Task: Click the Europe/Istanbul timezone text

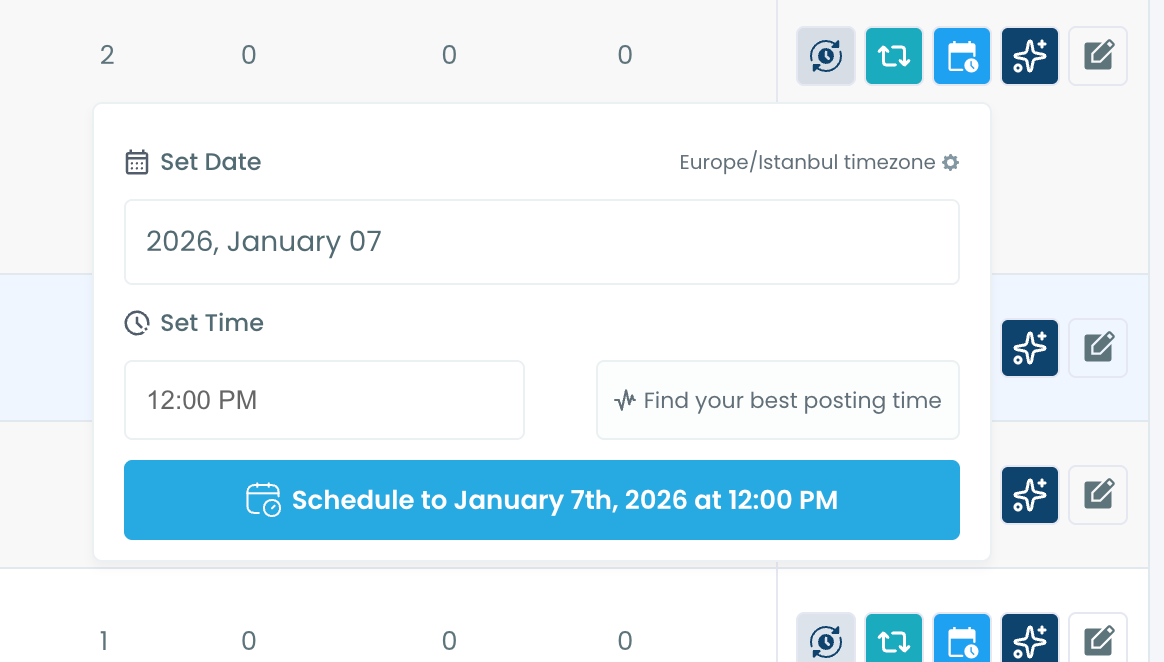Action: point(807,162)
